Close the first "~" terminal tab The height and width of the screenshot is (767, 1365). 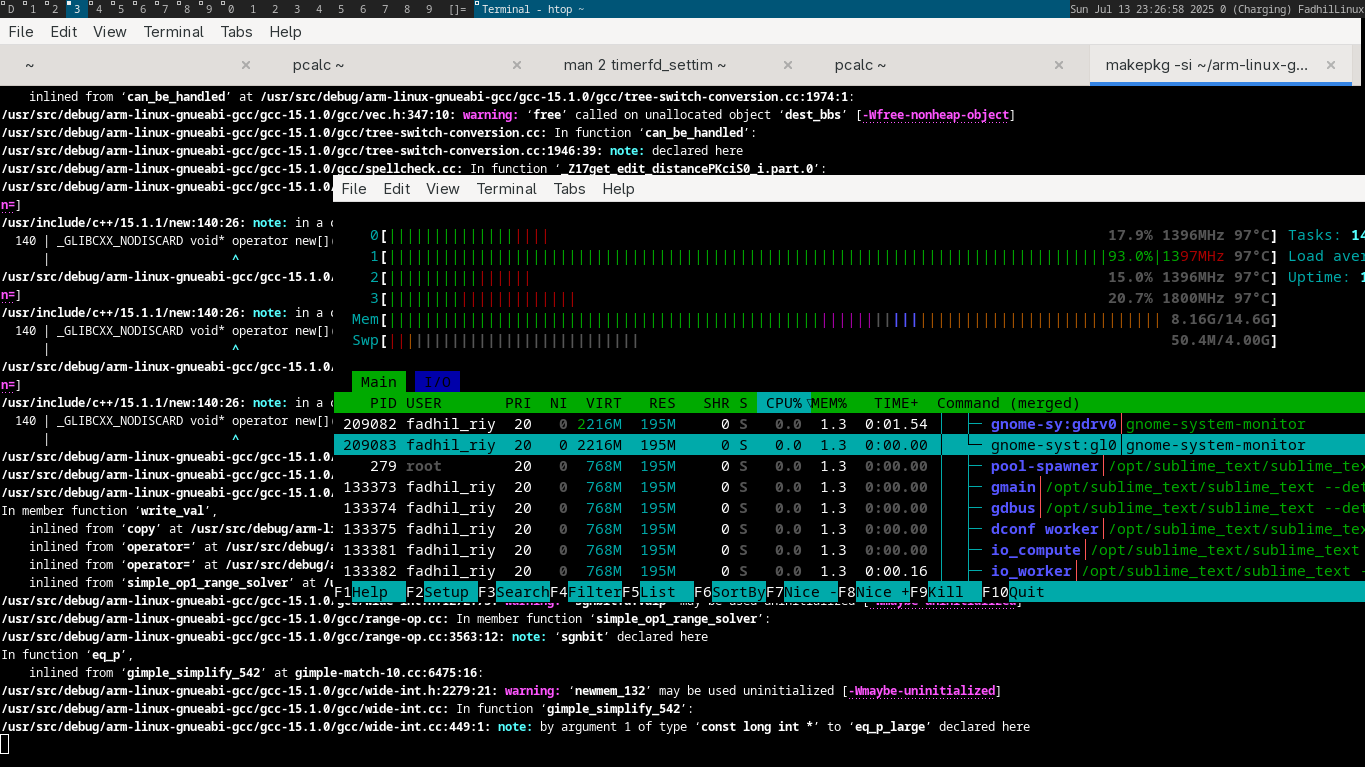[246, 65]
